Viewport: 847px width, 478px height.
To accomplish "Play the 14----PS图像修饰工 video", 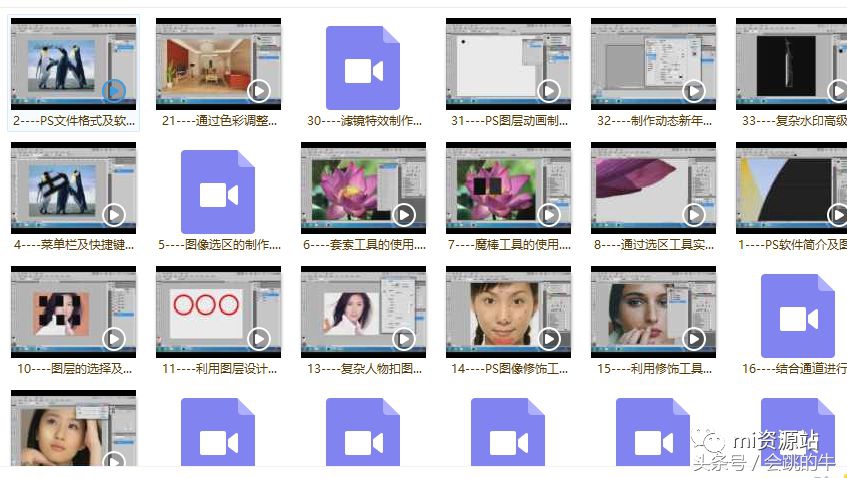I will tap(549, 339).
